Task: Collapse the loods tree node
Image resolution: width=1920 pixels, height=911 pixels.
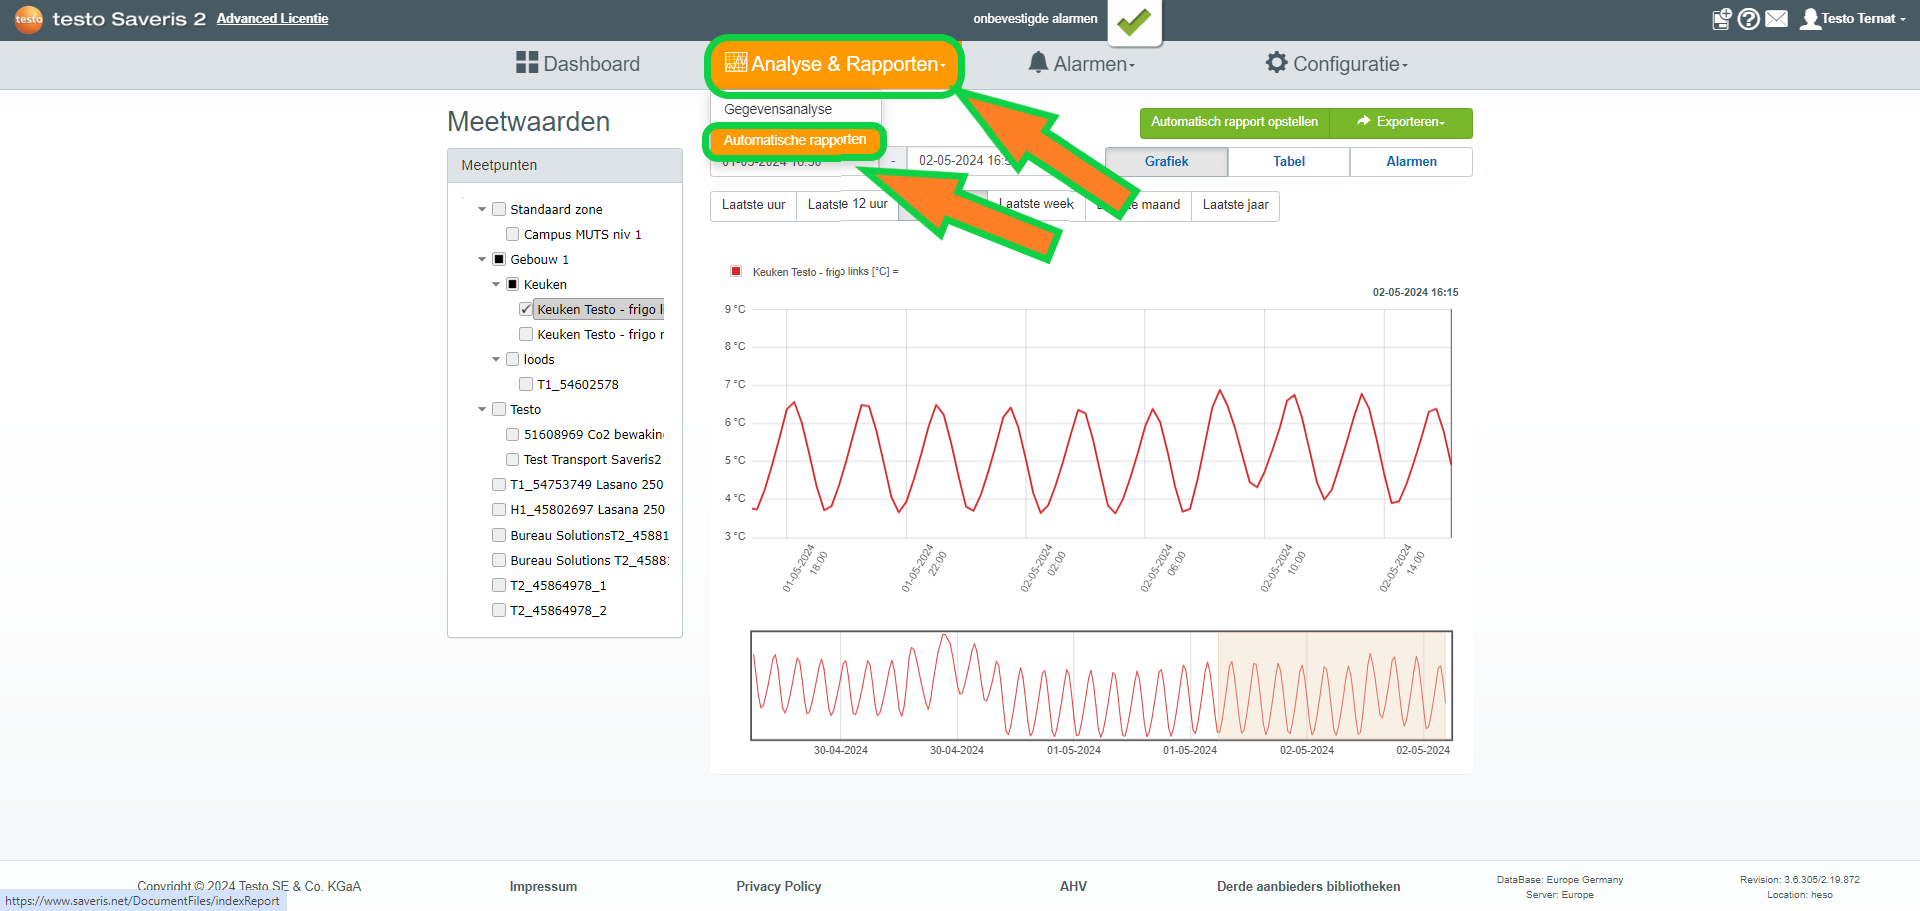Action: coord(496,359)
